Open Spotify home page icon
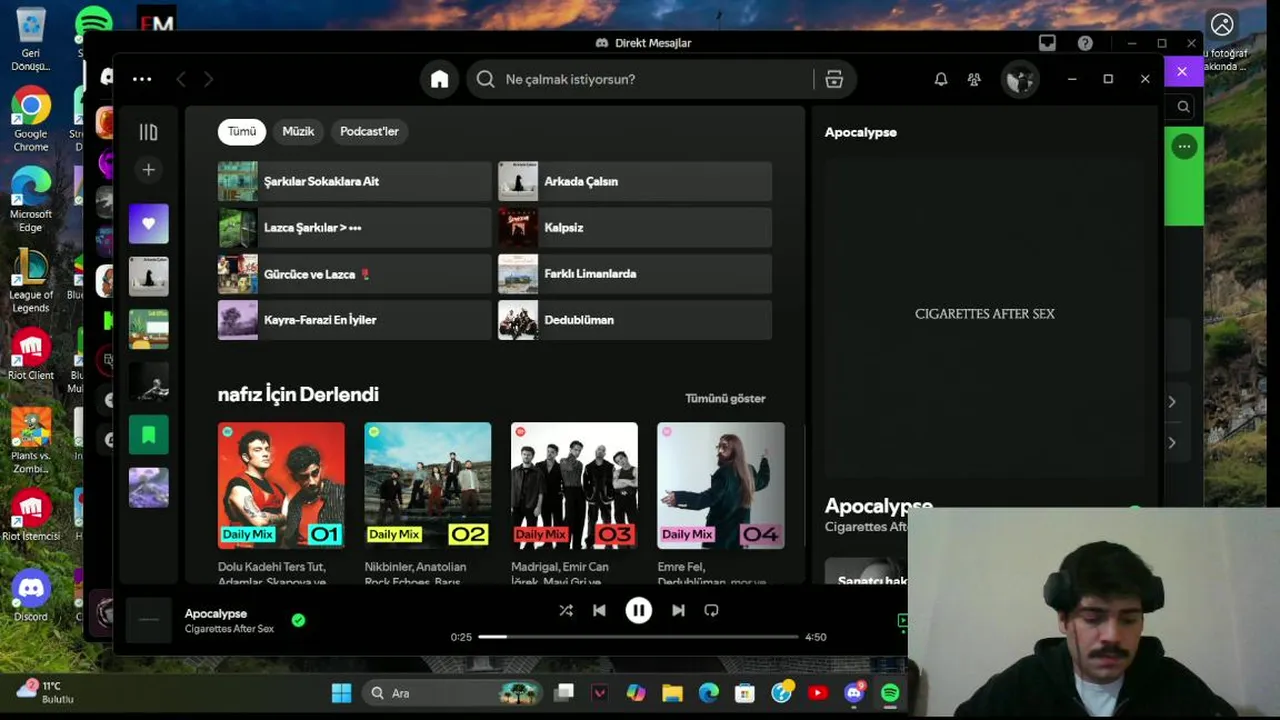 [x=439, y=80]
